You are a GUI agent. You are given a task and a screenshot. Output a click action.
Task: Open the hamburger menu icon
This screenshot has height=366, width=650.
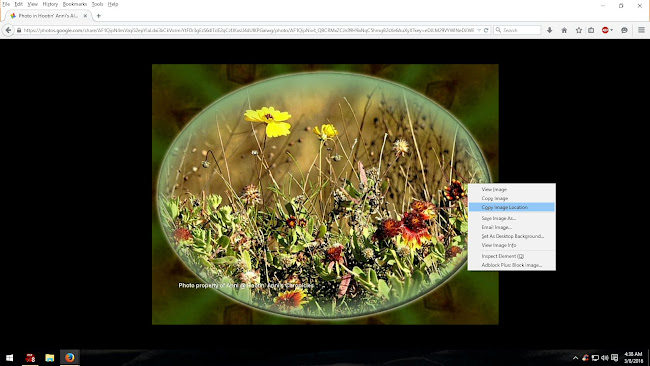pyautogui.click(x=641, y=30)
